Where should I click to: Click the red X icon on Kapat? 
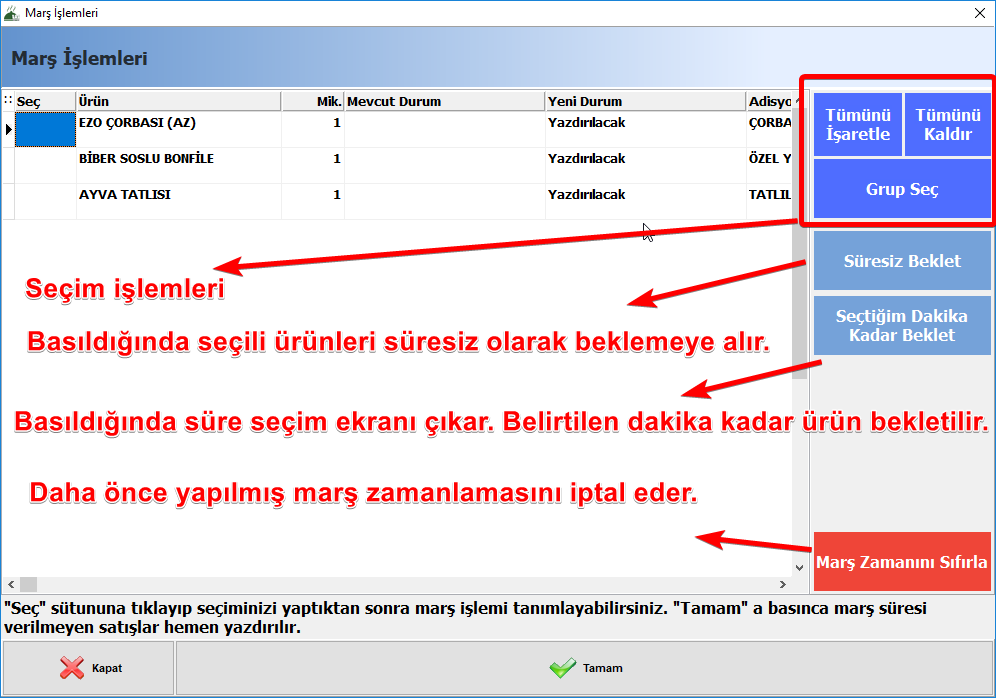(x=72, y=668)
